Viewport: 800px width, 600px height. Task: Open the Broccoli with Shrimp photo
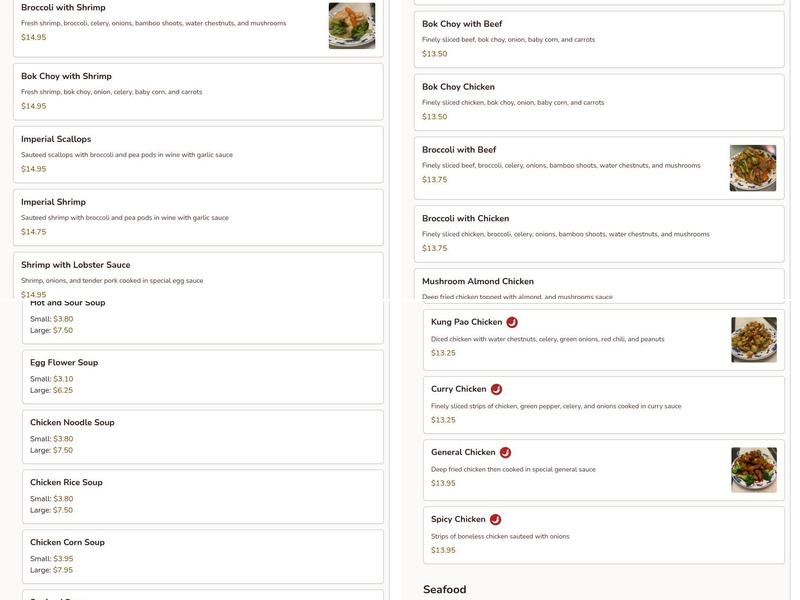tap(352, 26)
